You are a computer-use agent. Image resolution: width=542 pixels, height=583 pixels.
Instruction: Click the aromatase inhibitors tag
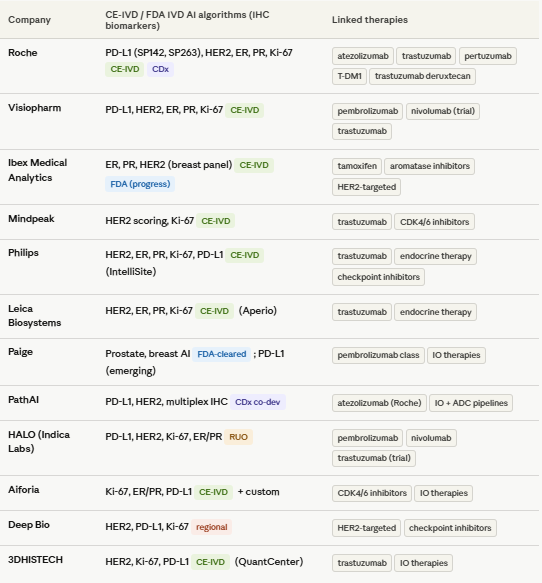pyautogui.click(x=429, y=166)
